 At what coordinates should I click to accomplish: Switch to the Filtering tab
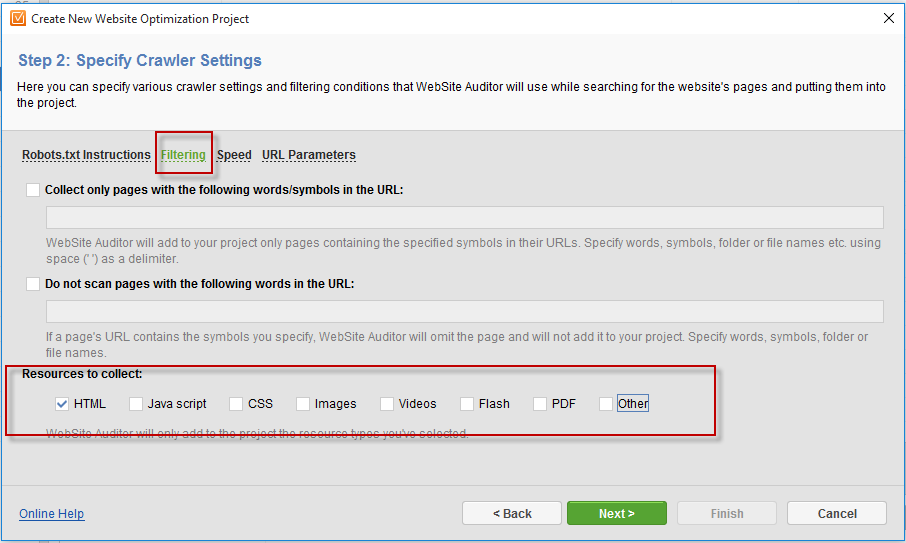coord(183,155)
